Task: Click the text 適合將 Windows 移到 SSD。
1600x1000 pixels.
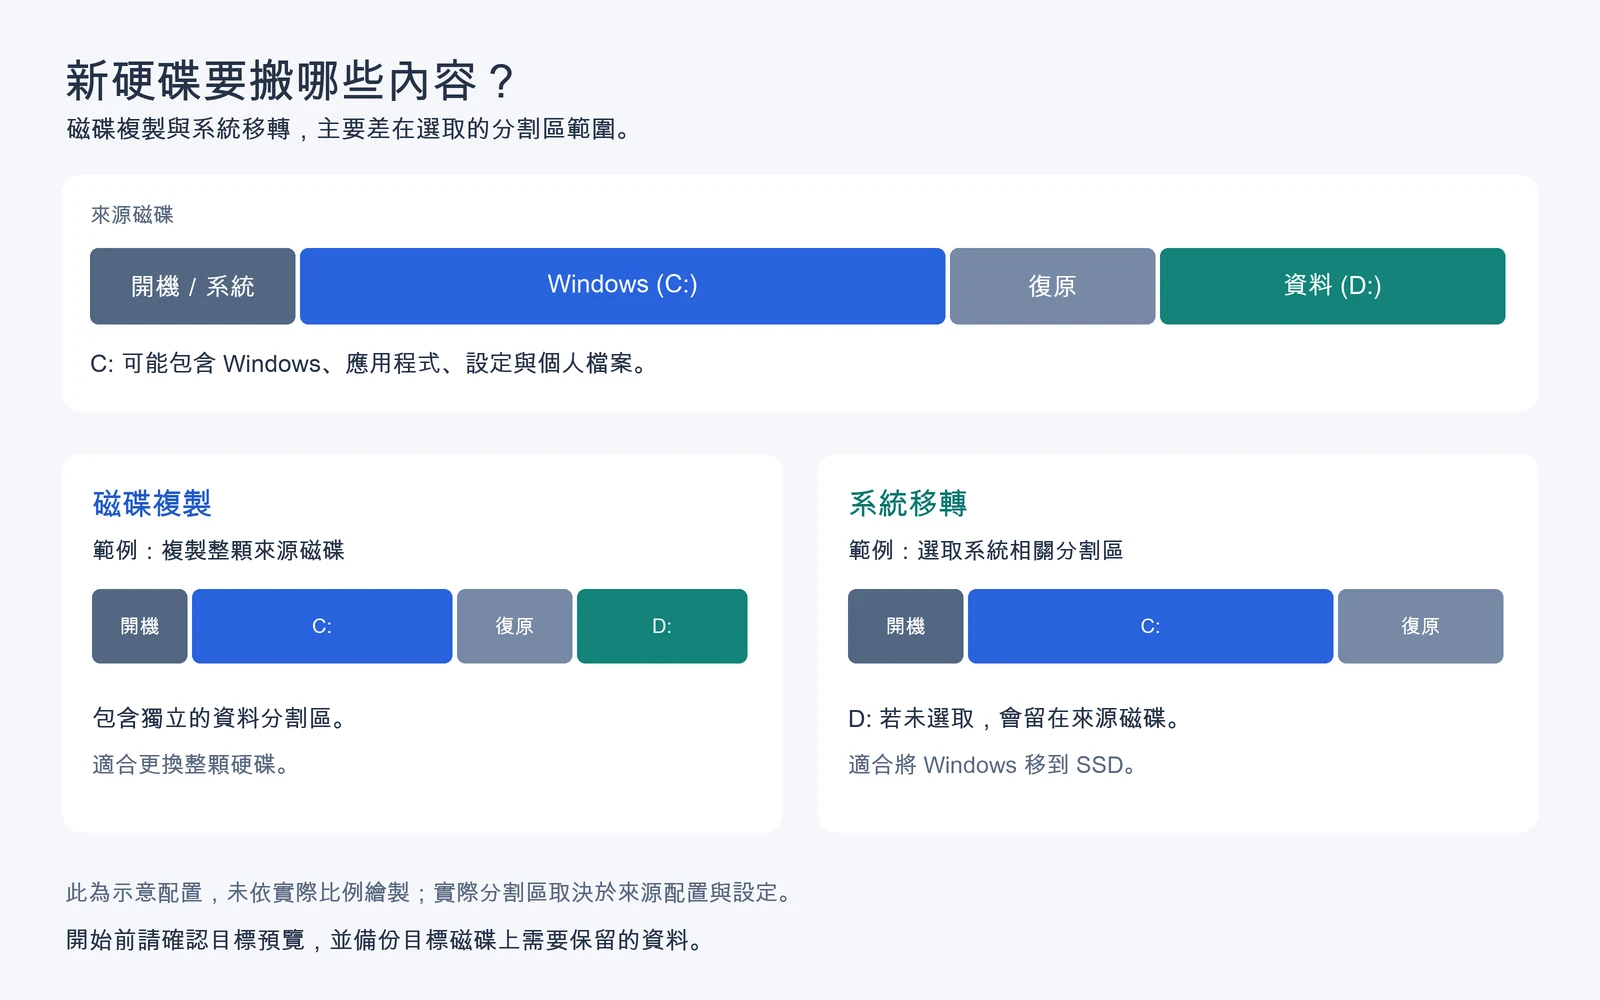Action: click(x=992, y=765)
